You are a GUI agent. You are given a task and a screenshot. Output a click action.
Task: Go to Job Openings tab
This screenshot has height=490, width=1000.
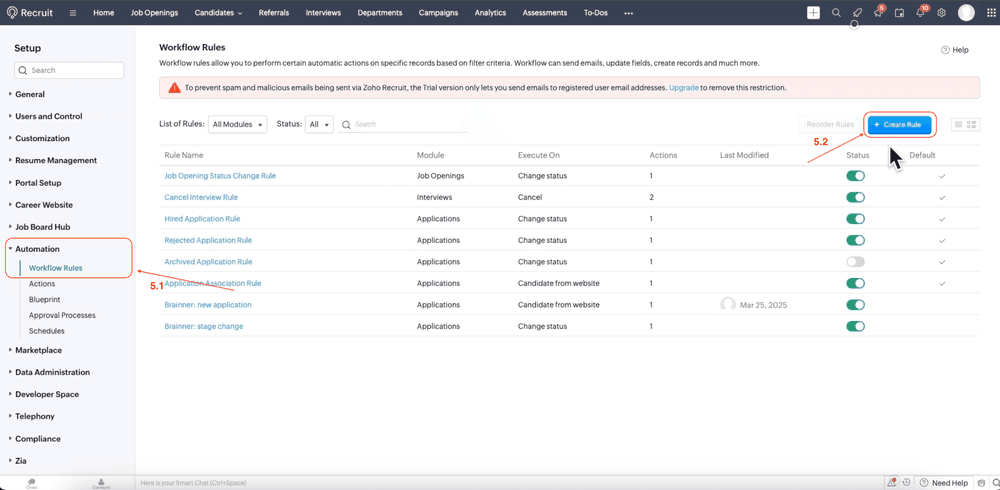(154, 13)
